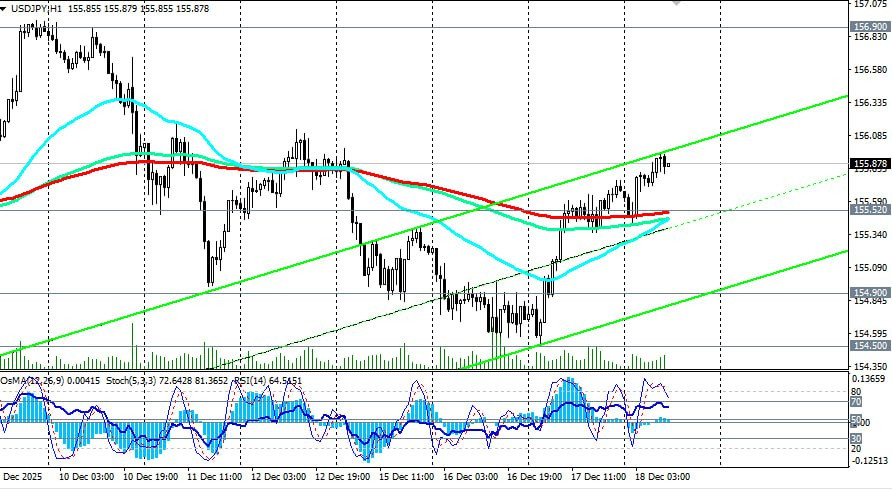Screen dimensions: 892x490
Task: Click the 17 Dec 11:00 time label
Action: coord(598,476)
